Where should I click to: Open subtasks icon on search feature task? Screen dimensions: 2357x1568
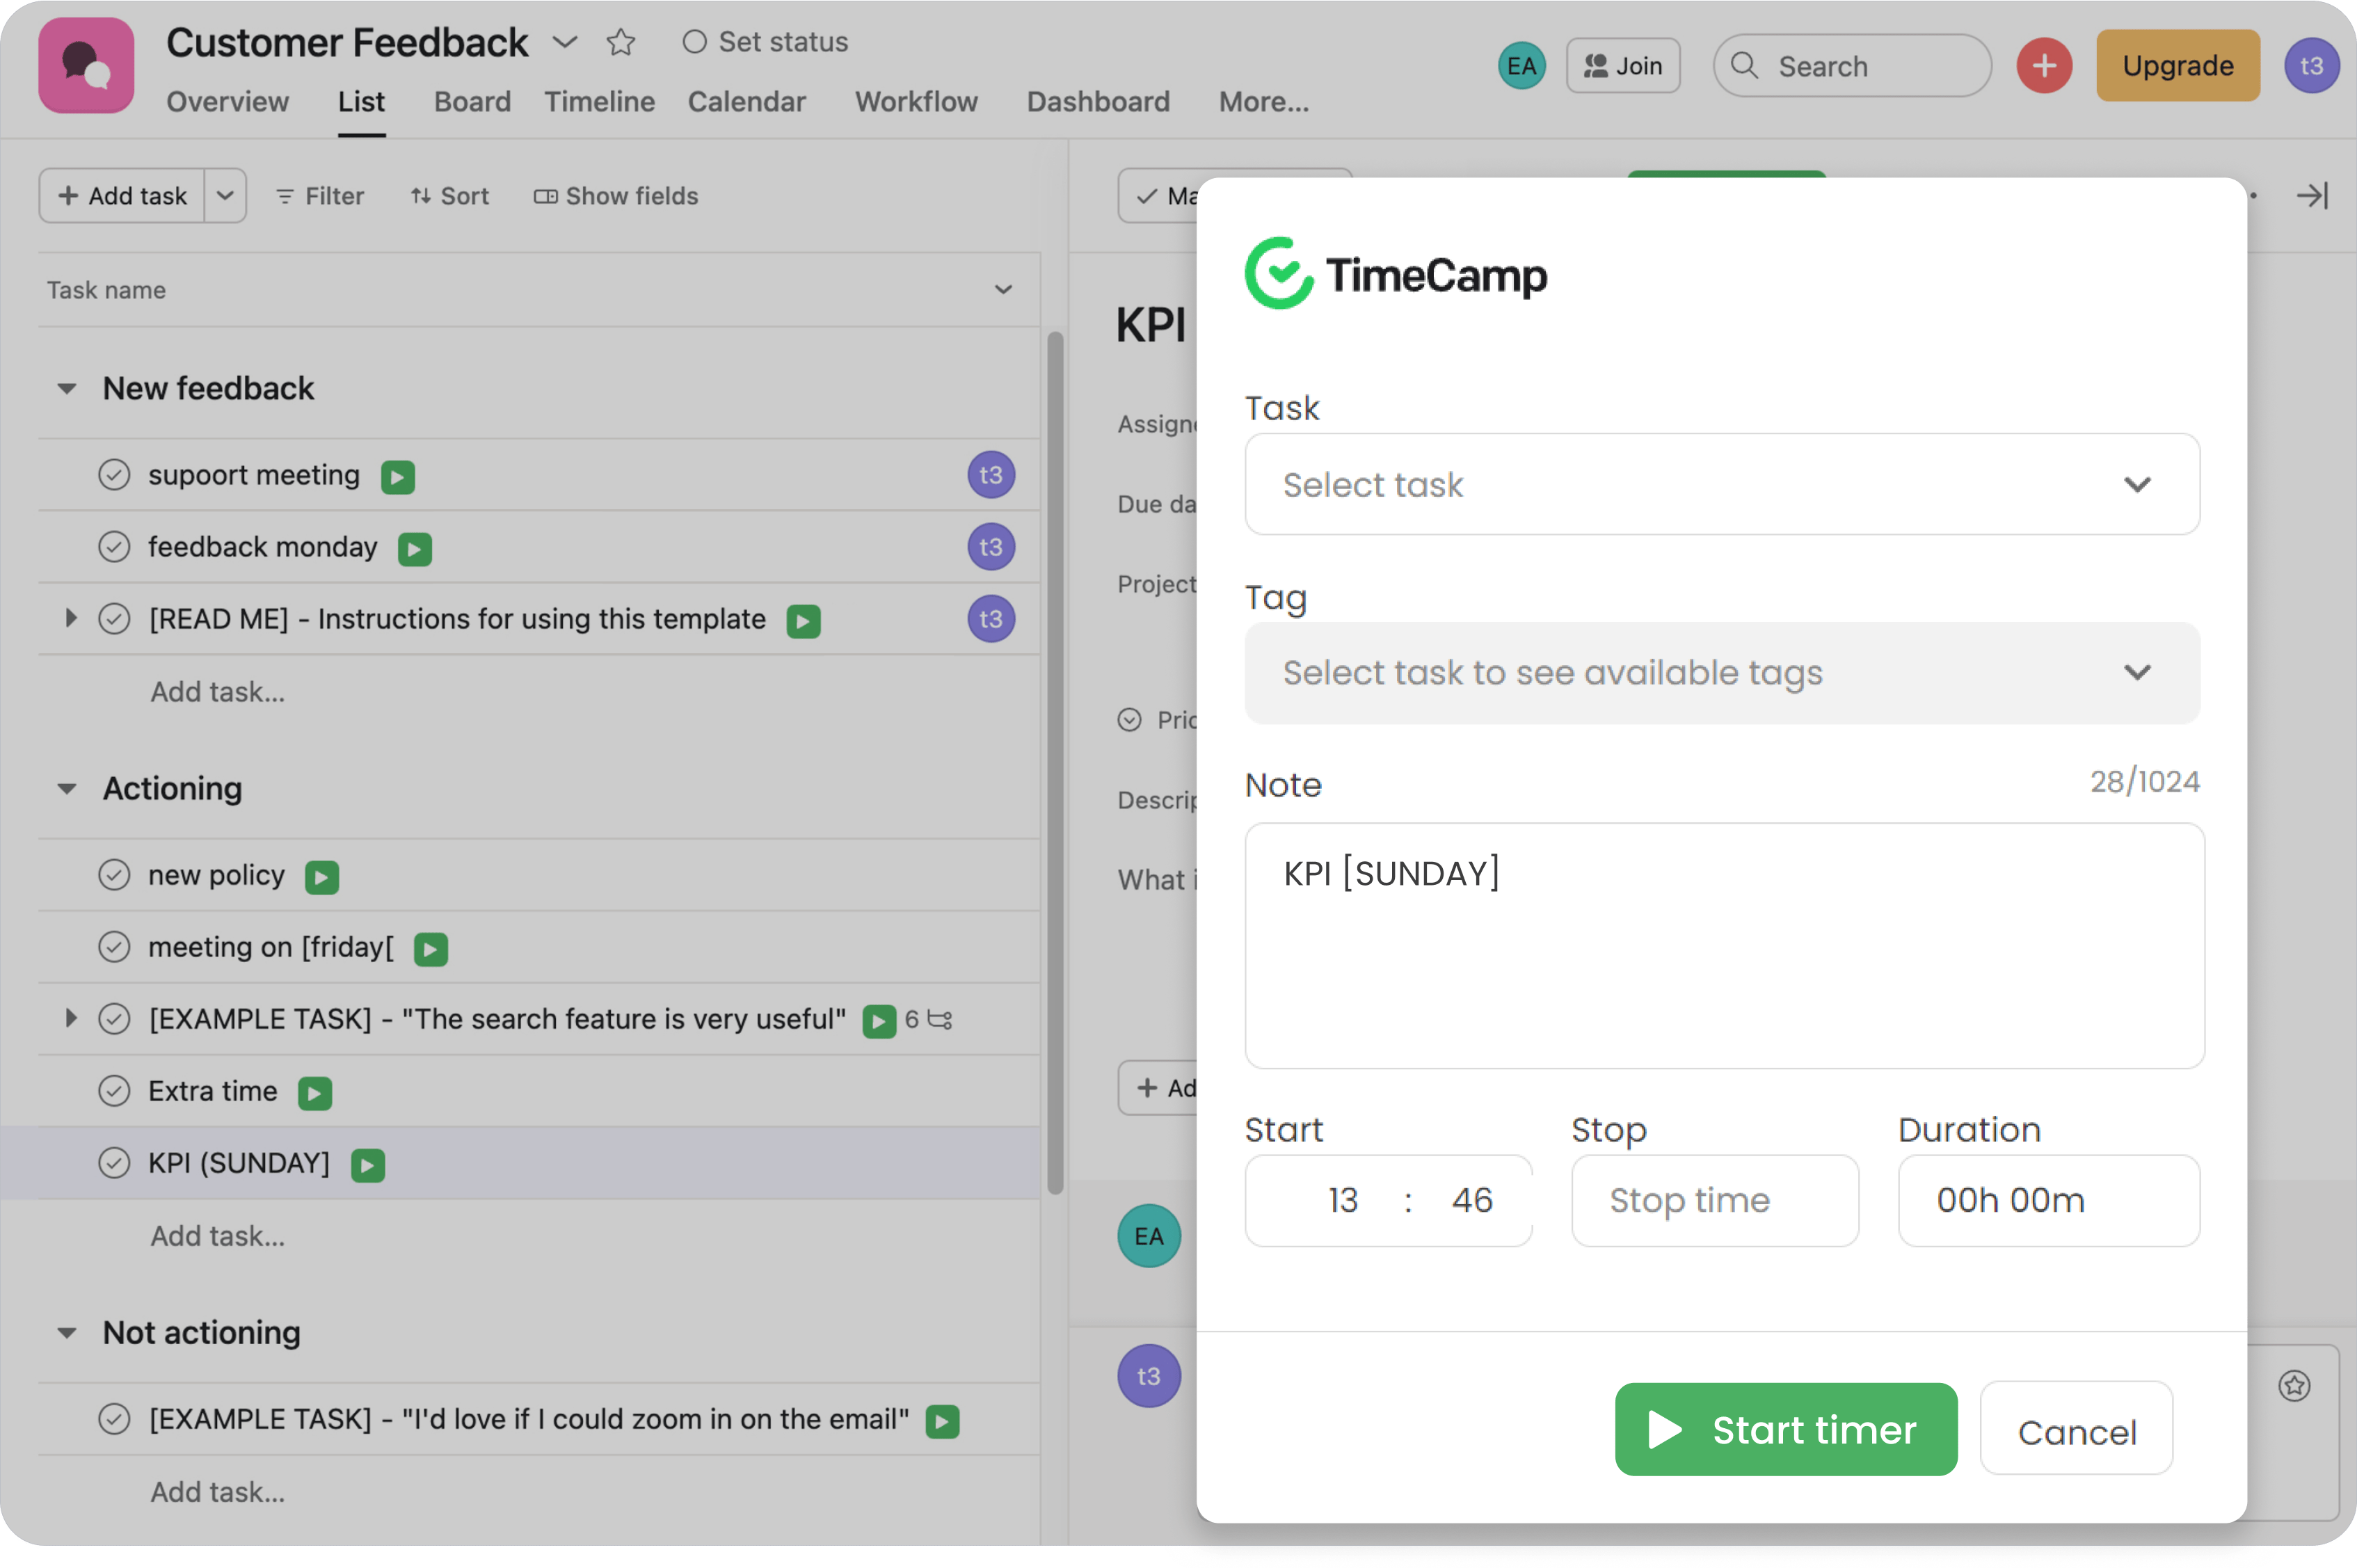940,1020
